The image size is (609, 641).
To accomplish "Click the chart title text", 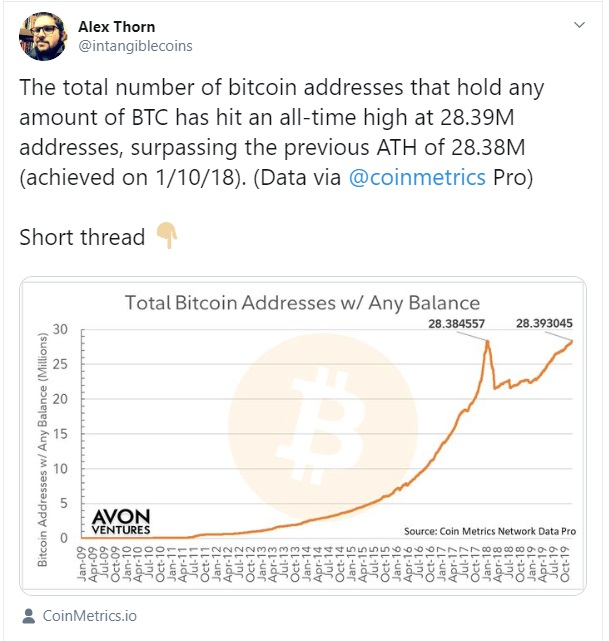I will click(x=302, y=303).
